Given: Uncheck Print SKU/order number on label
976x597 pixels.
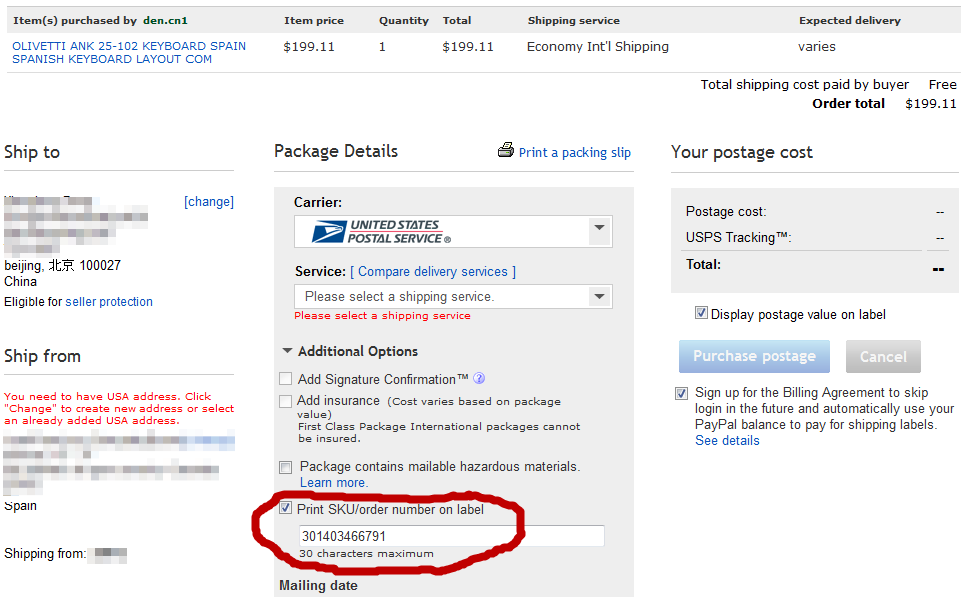Looking at the screenshot, I should point(286,509).
